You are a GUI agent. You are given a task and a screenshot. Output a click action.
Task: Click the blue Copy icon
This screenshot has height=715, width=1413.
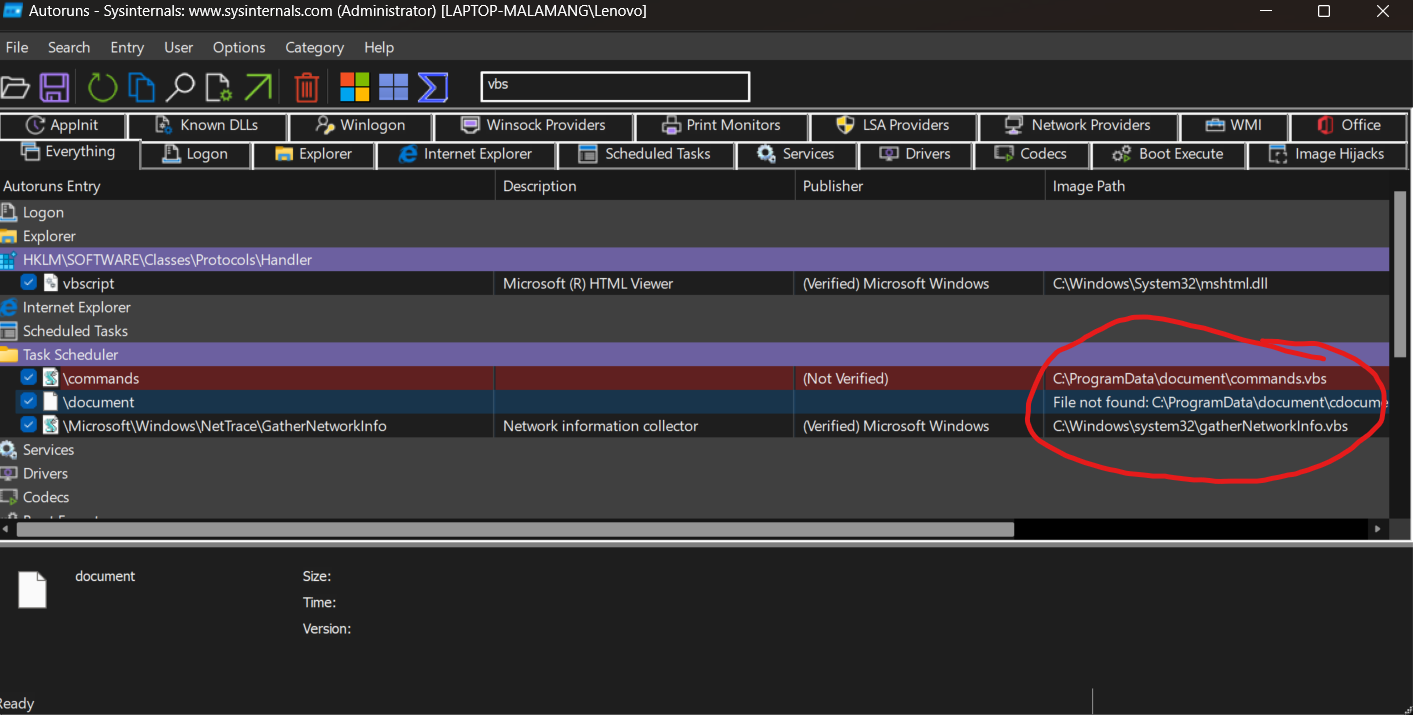(x=141, y=87)
